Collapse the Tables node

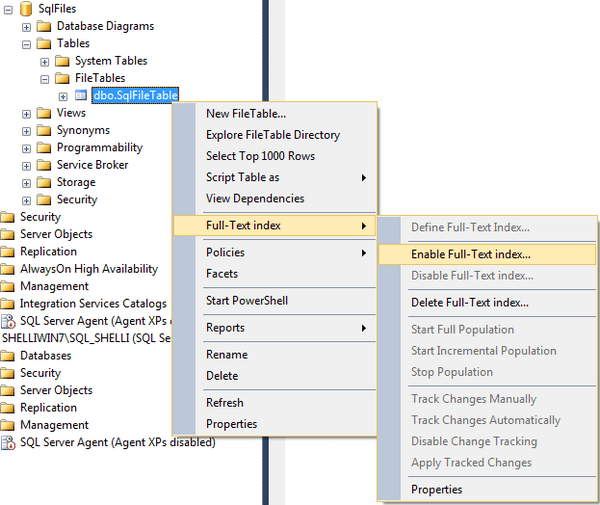pos(26,44)
